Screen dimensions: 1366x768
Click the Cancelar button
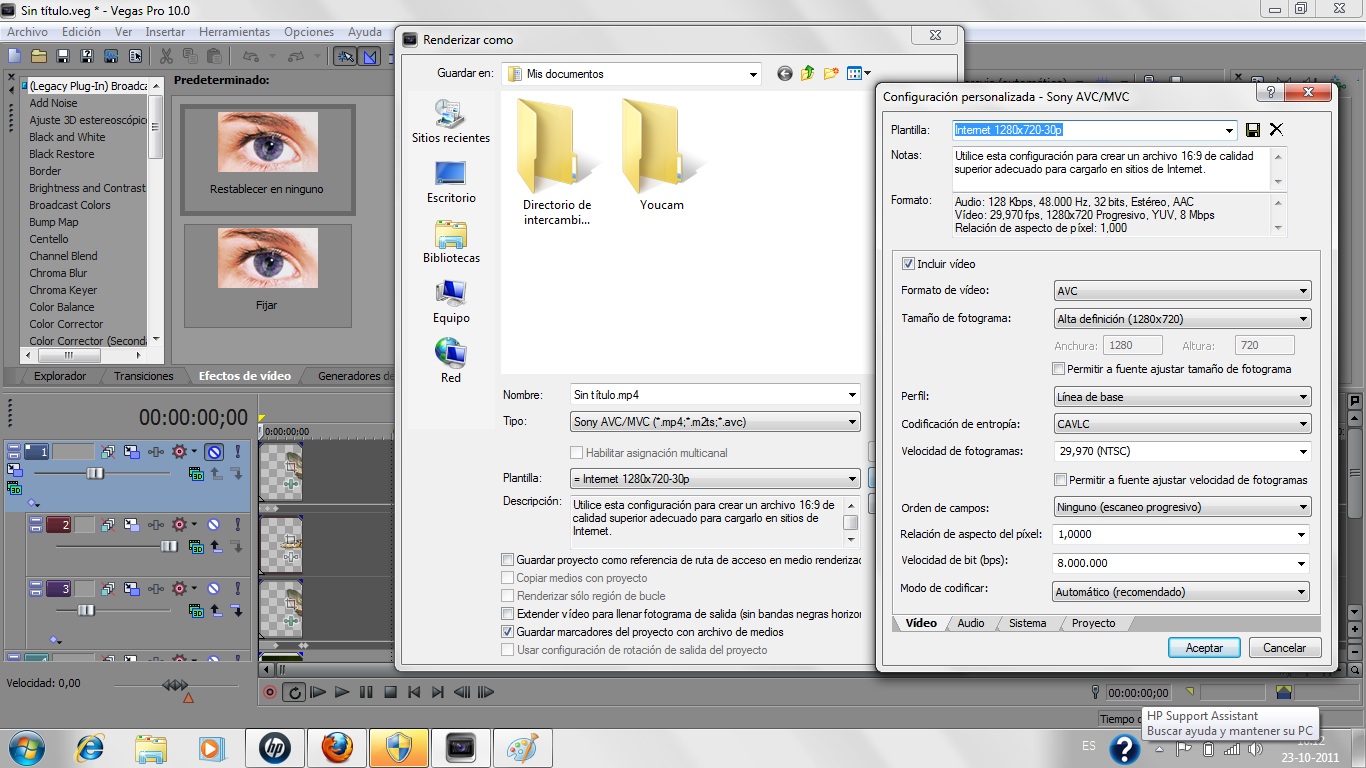pos(1284,648)
